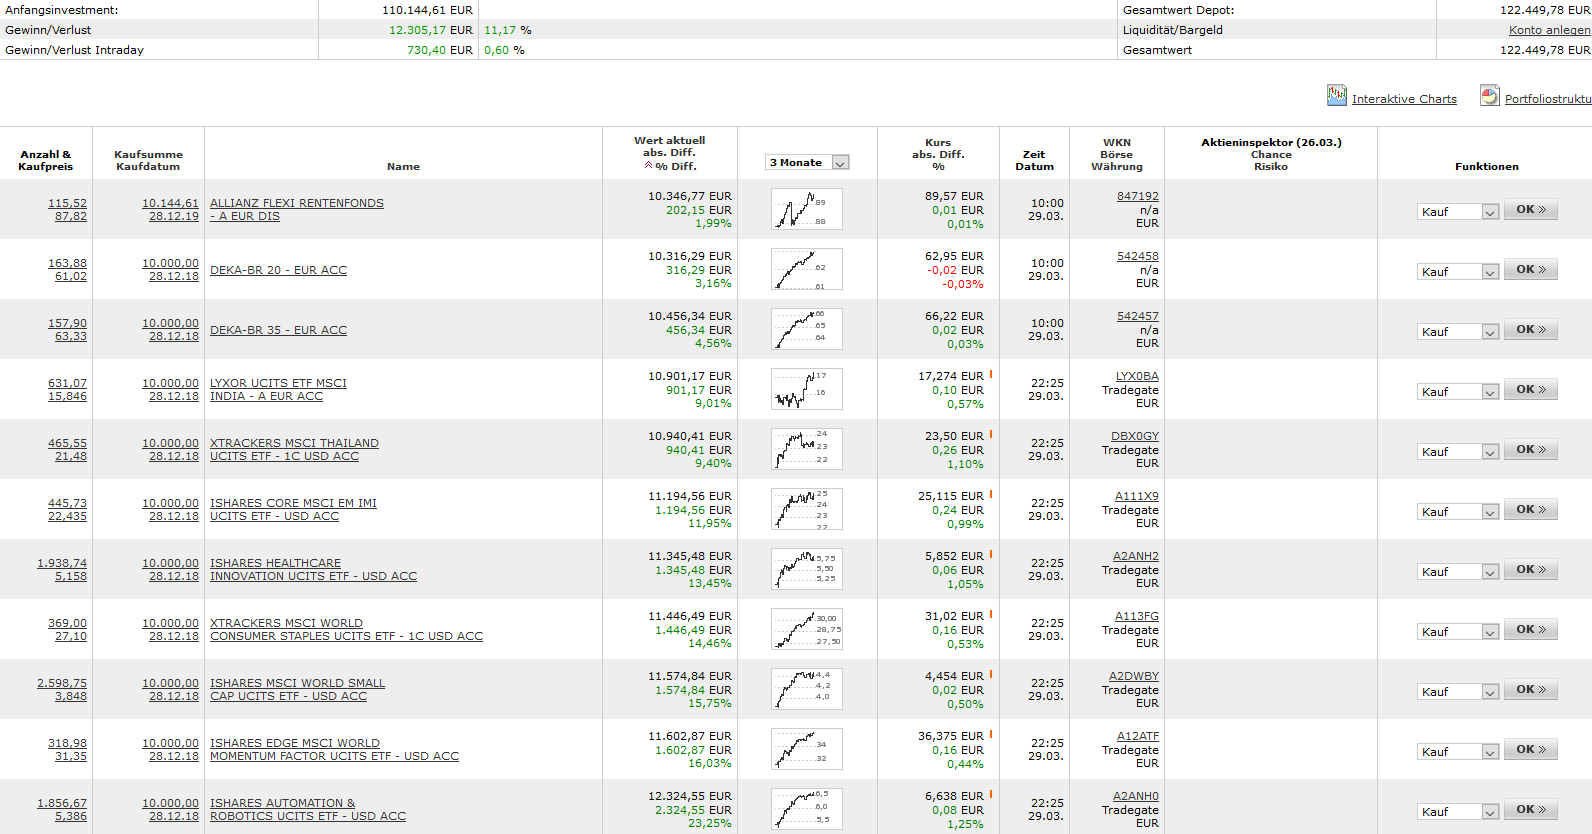Select Gesamtwert value 122.449,78 EUR
1592x834 pixels.
(x=1544, y=50)
